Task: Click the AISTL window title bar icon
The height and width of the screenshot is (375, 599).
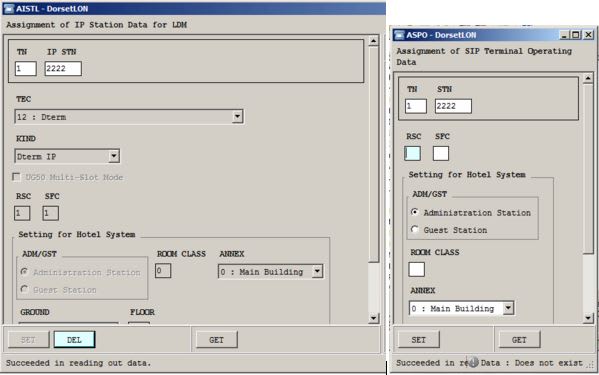Action: (x=8, y=8)
